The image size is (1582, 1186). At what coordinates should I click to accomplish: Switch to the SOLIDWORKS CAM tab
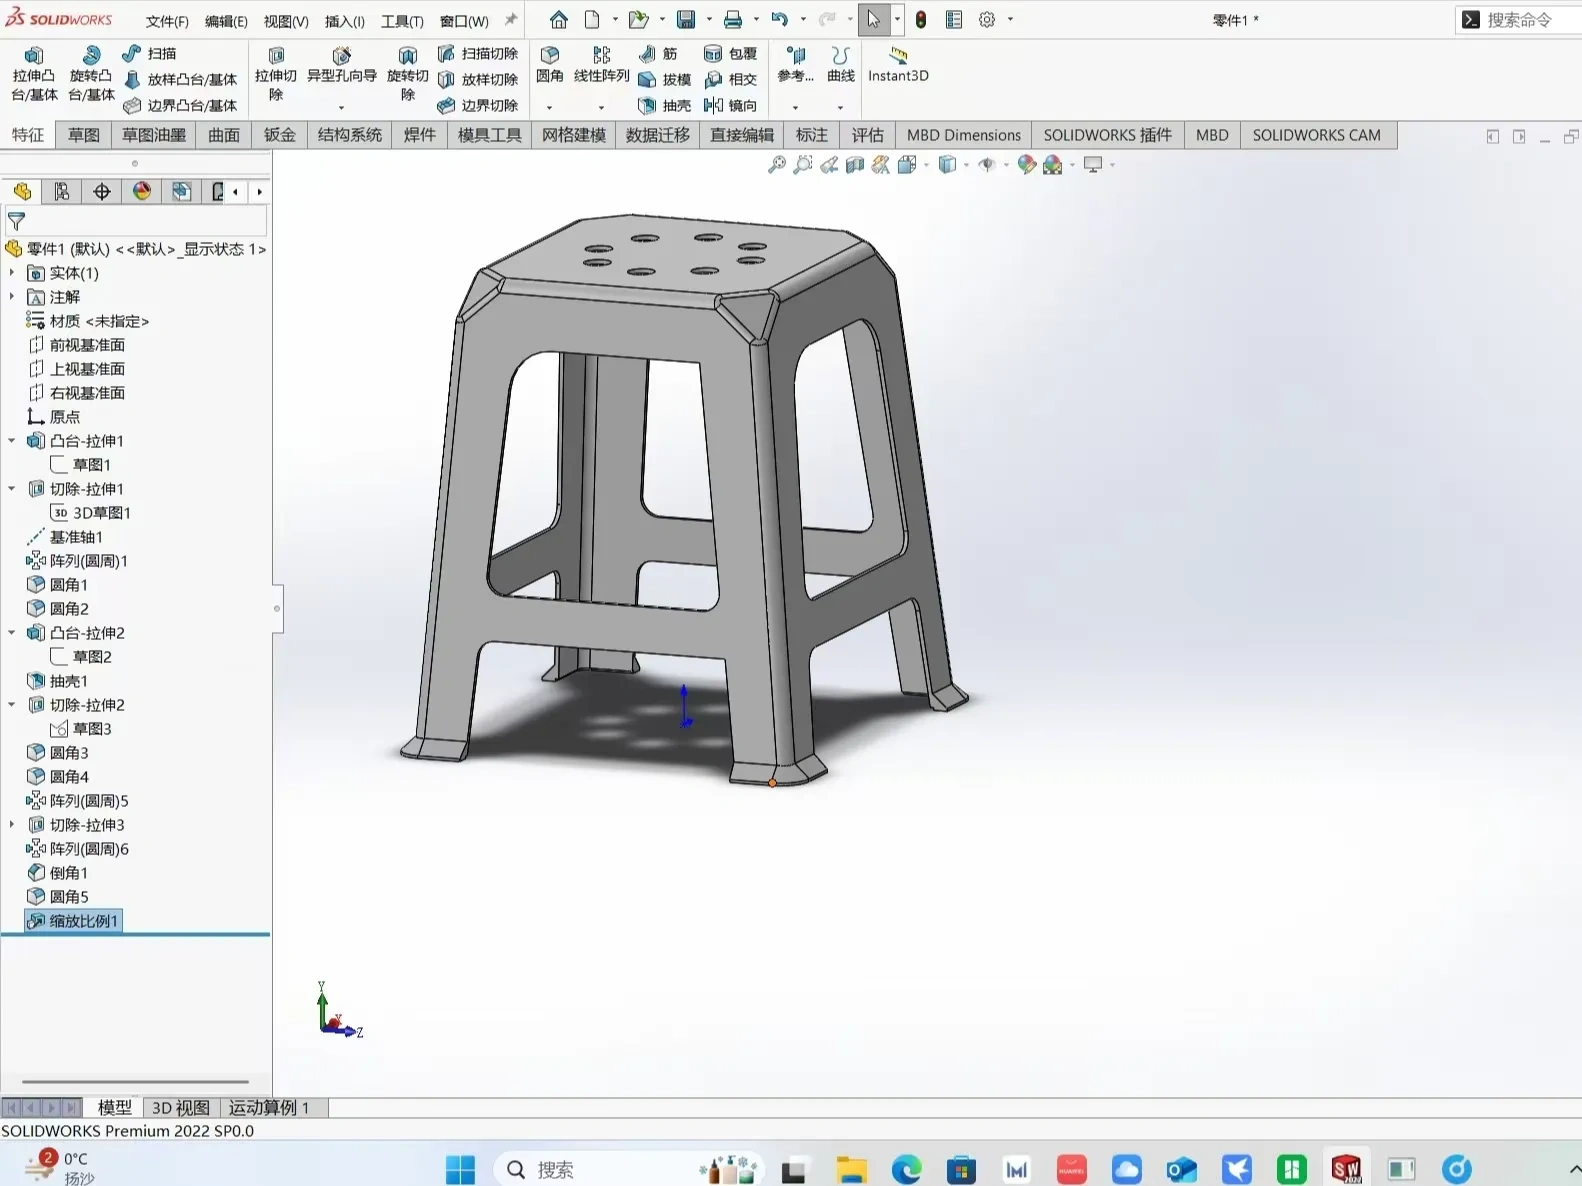point(1316,135)
